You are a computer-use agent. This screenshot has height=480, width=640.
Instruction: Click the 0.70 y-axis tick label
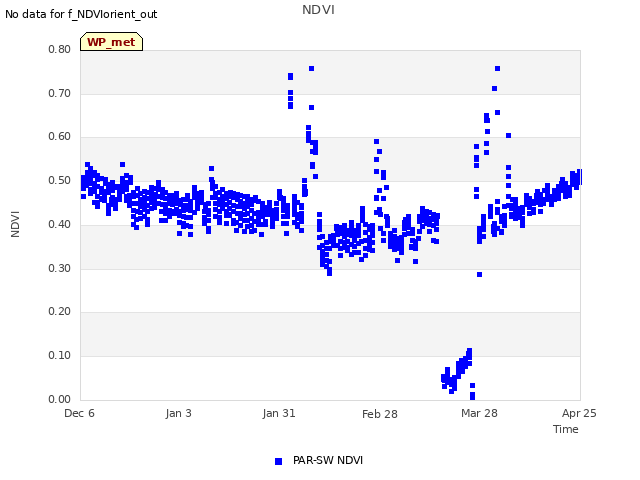point(60,93)
